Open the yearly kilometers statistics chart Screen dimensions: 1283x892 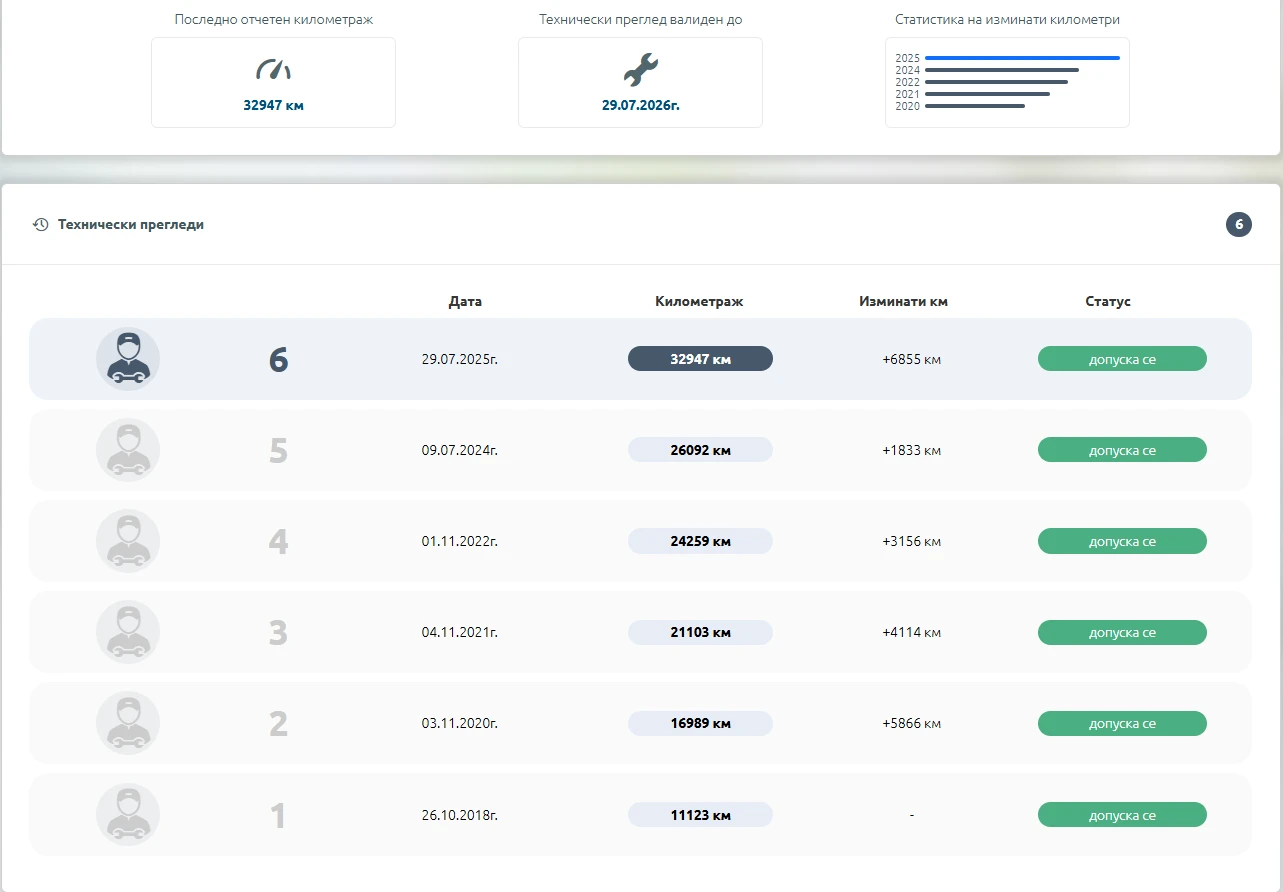pyautogui.click(x=1007, y=82)
